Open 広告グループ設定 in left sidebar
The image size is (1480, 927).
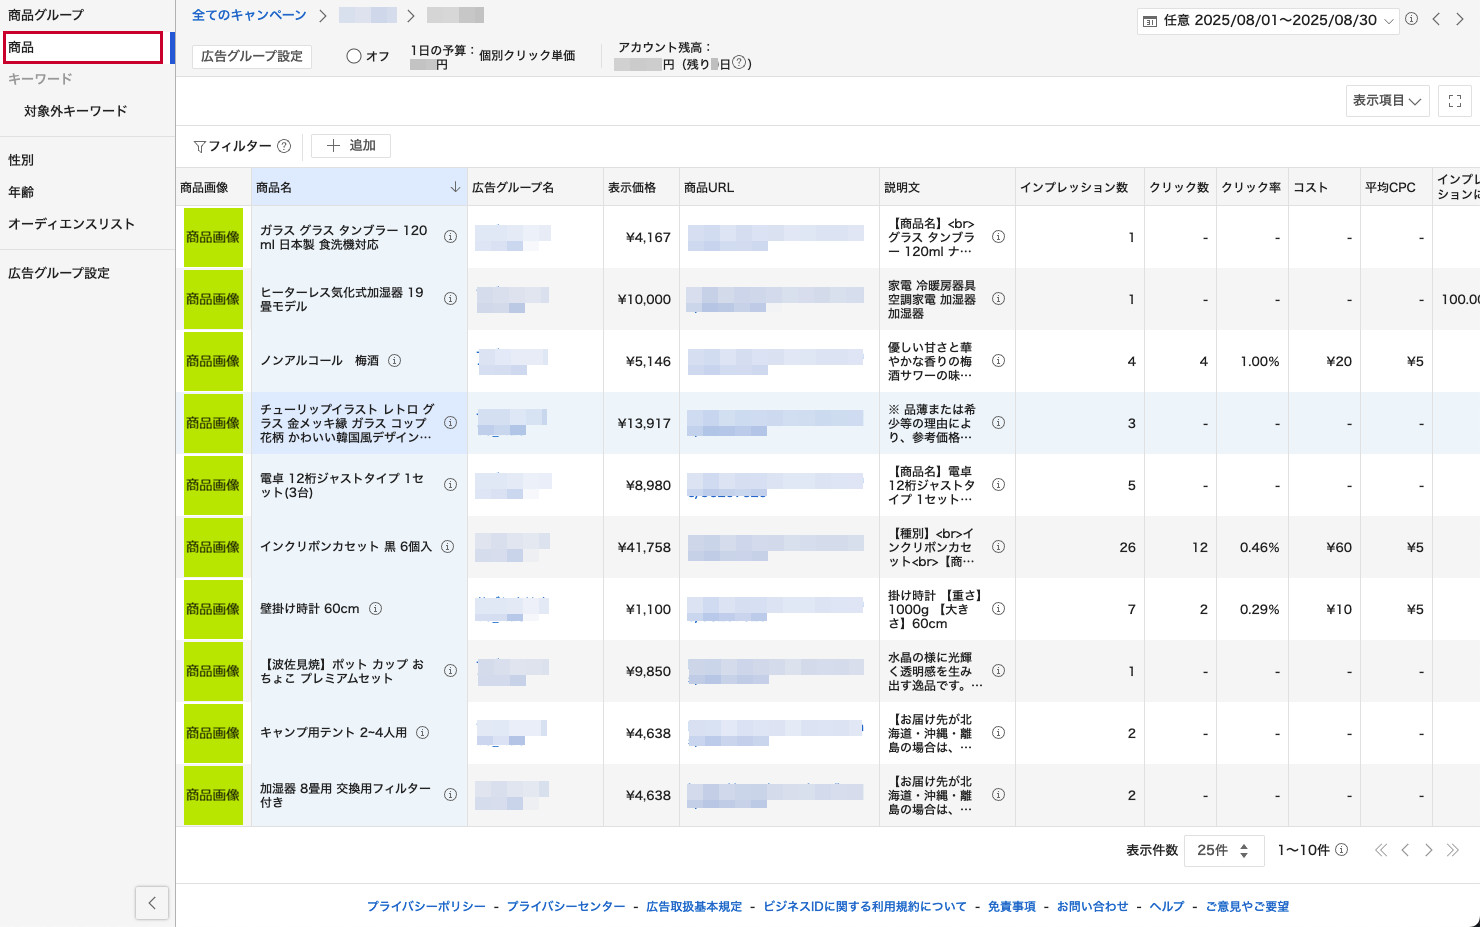(x=59, y=273)
